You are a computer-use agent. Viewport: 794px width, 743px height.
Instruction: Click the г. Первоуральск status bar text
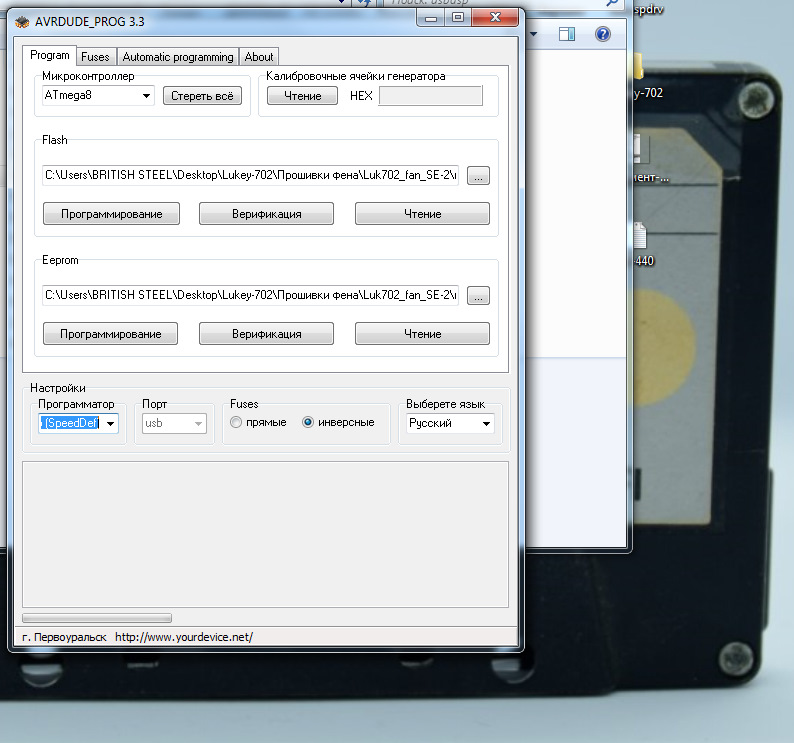(x=64, y=637)
